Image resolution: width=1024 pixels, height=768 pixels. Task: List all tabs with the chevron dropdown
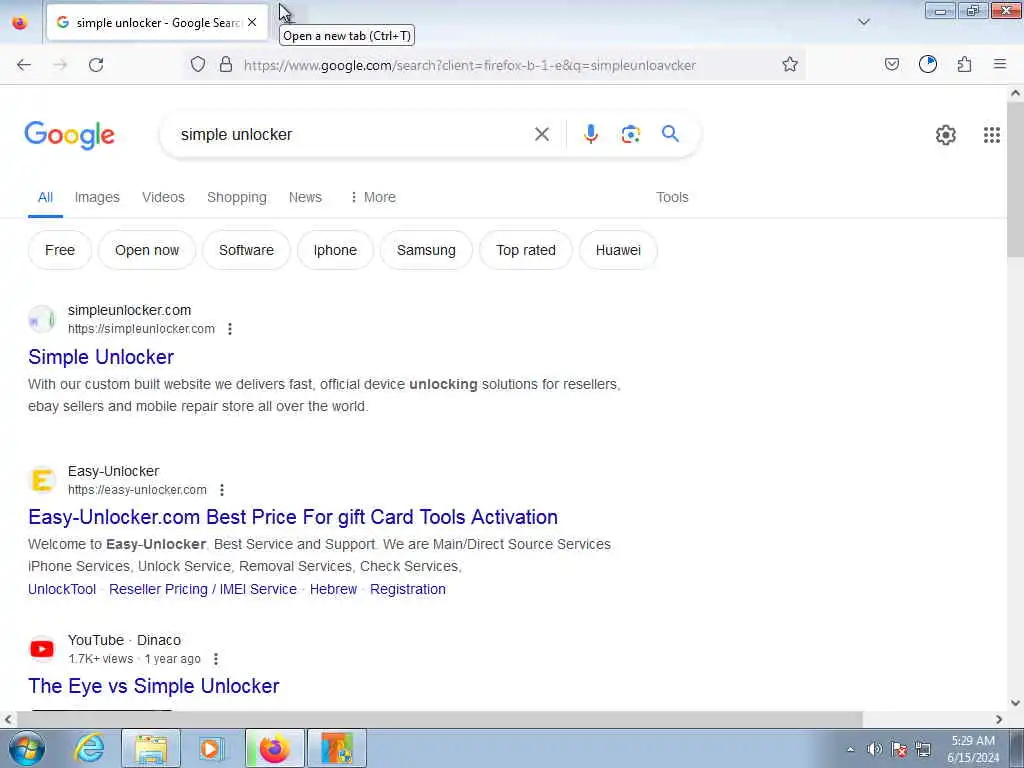pyautogui.click(x=864, y=22)
